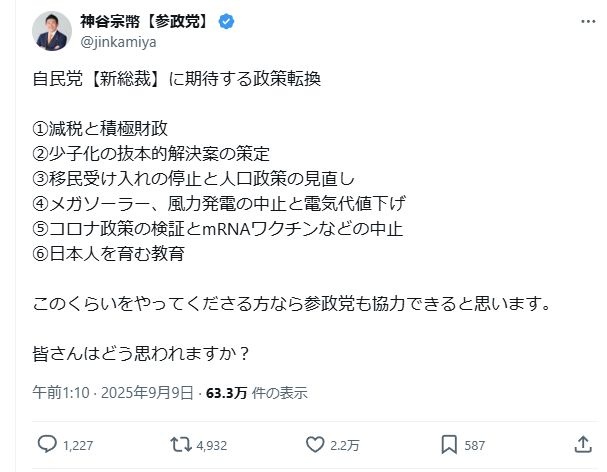Click the repost arrows icon
607x472 pixels.
coord(178,443)
